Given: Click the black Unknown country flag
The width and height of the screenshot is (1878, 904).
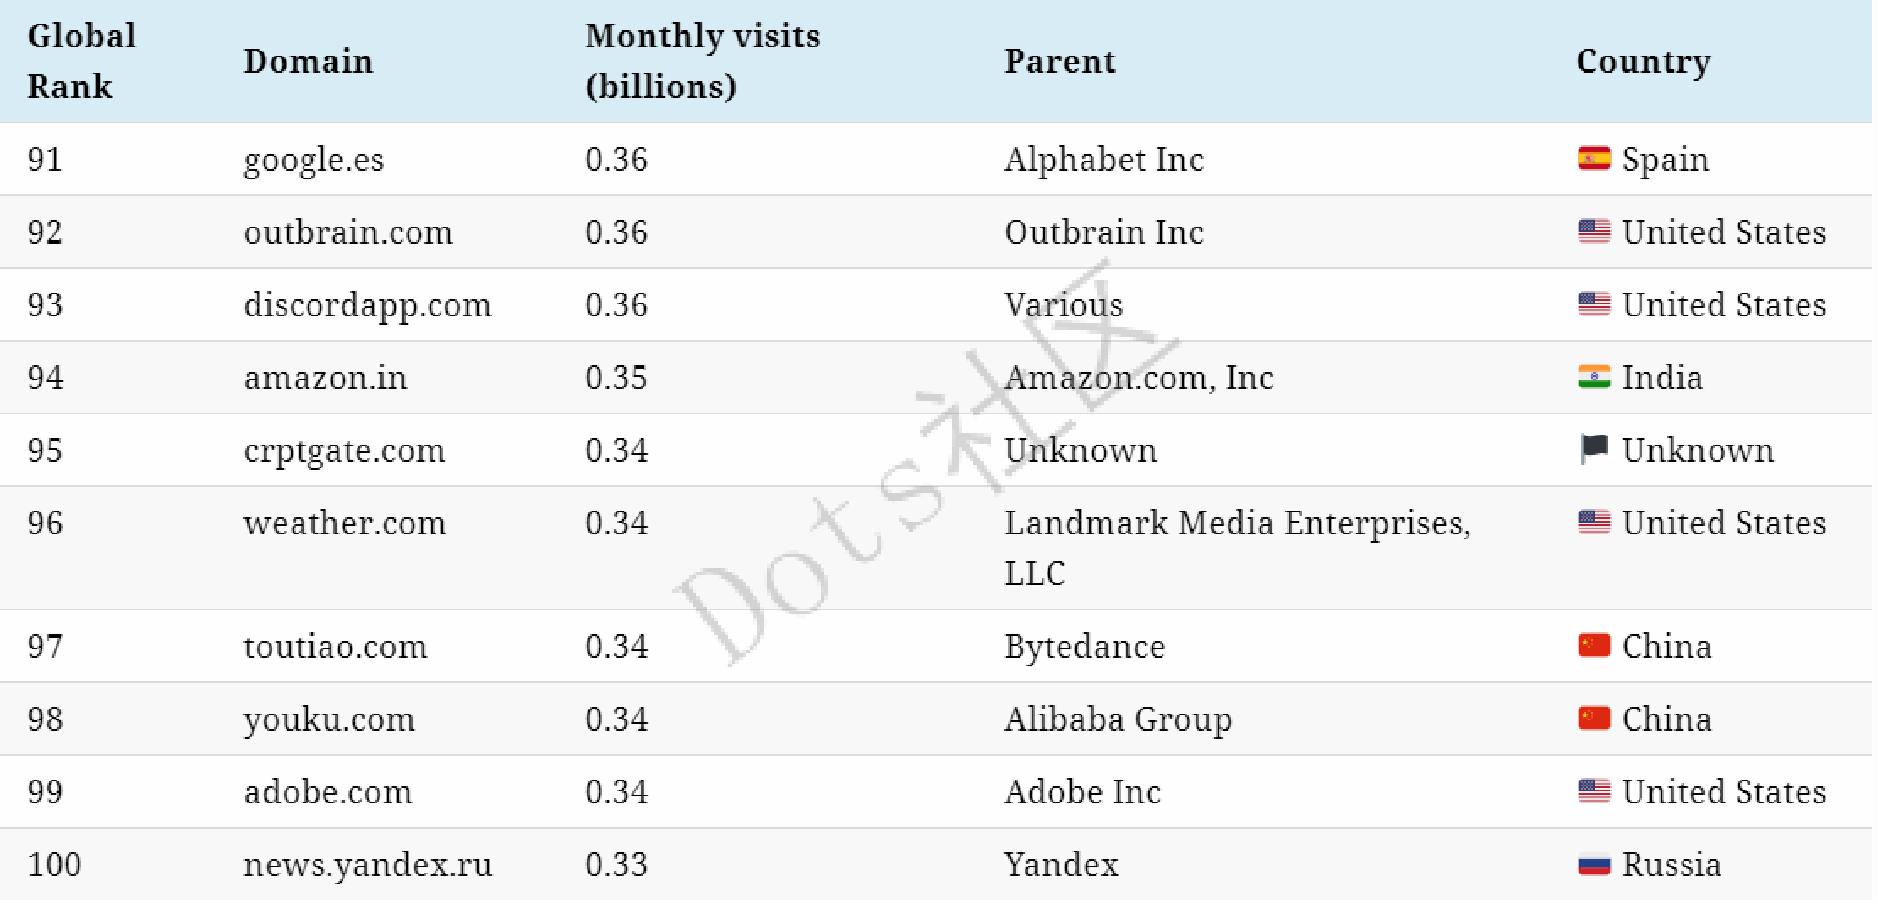Looking at the screenshot, I should coord(1594,450).
